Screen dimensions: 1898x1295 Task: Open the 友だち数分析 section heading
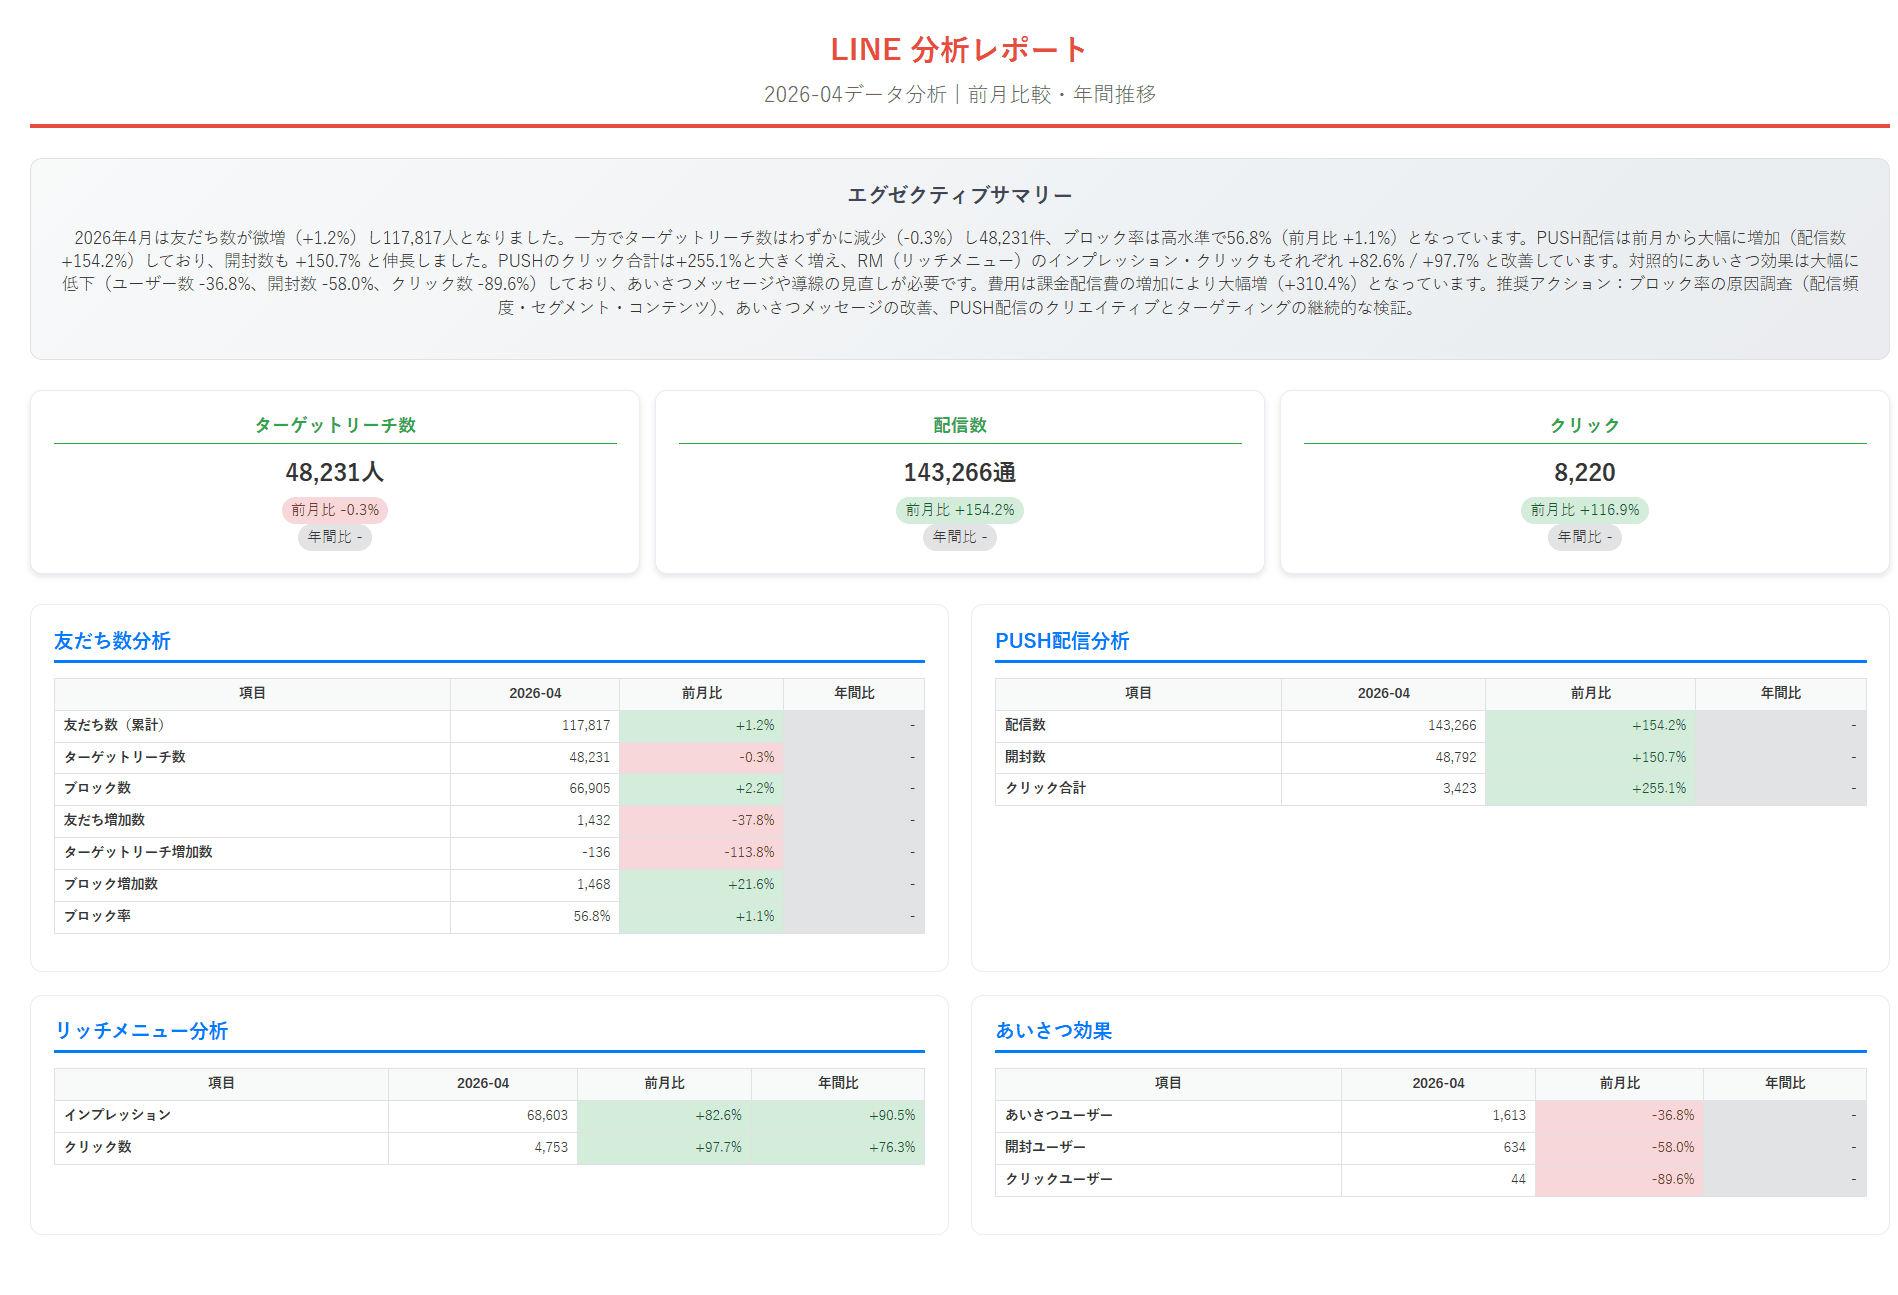(112, 640)
